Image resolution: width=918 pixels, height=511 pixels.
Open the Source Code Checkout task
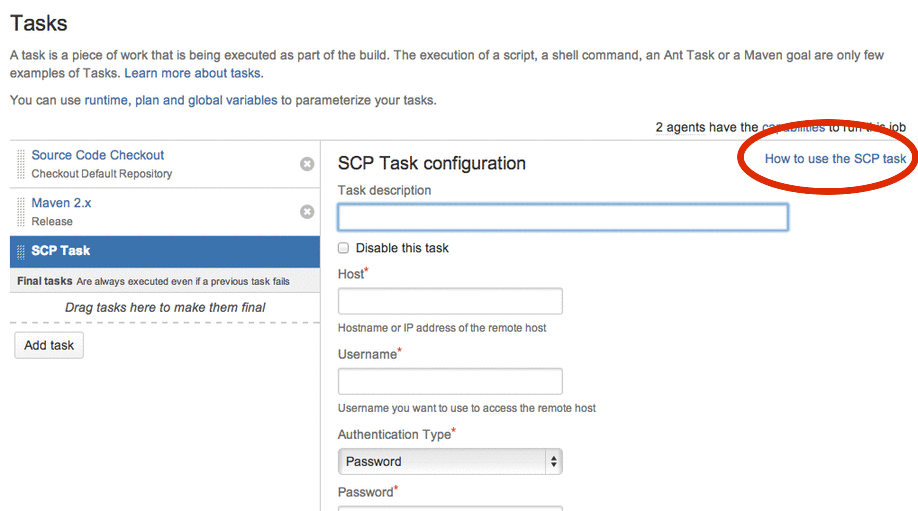pos(98,155)
